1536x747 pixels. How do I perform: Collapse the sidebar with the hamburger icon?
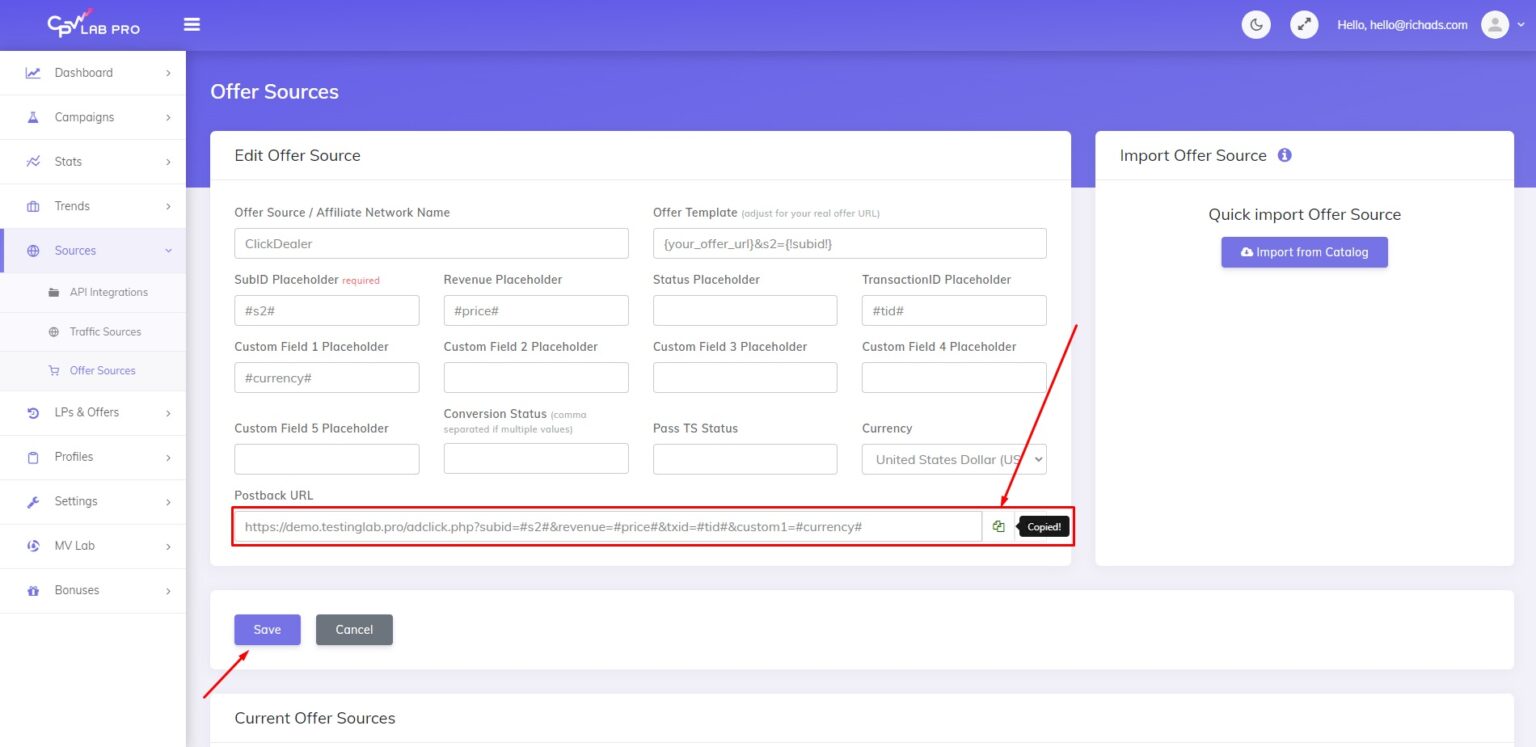tap(191, 24)
